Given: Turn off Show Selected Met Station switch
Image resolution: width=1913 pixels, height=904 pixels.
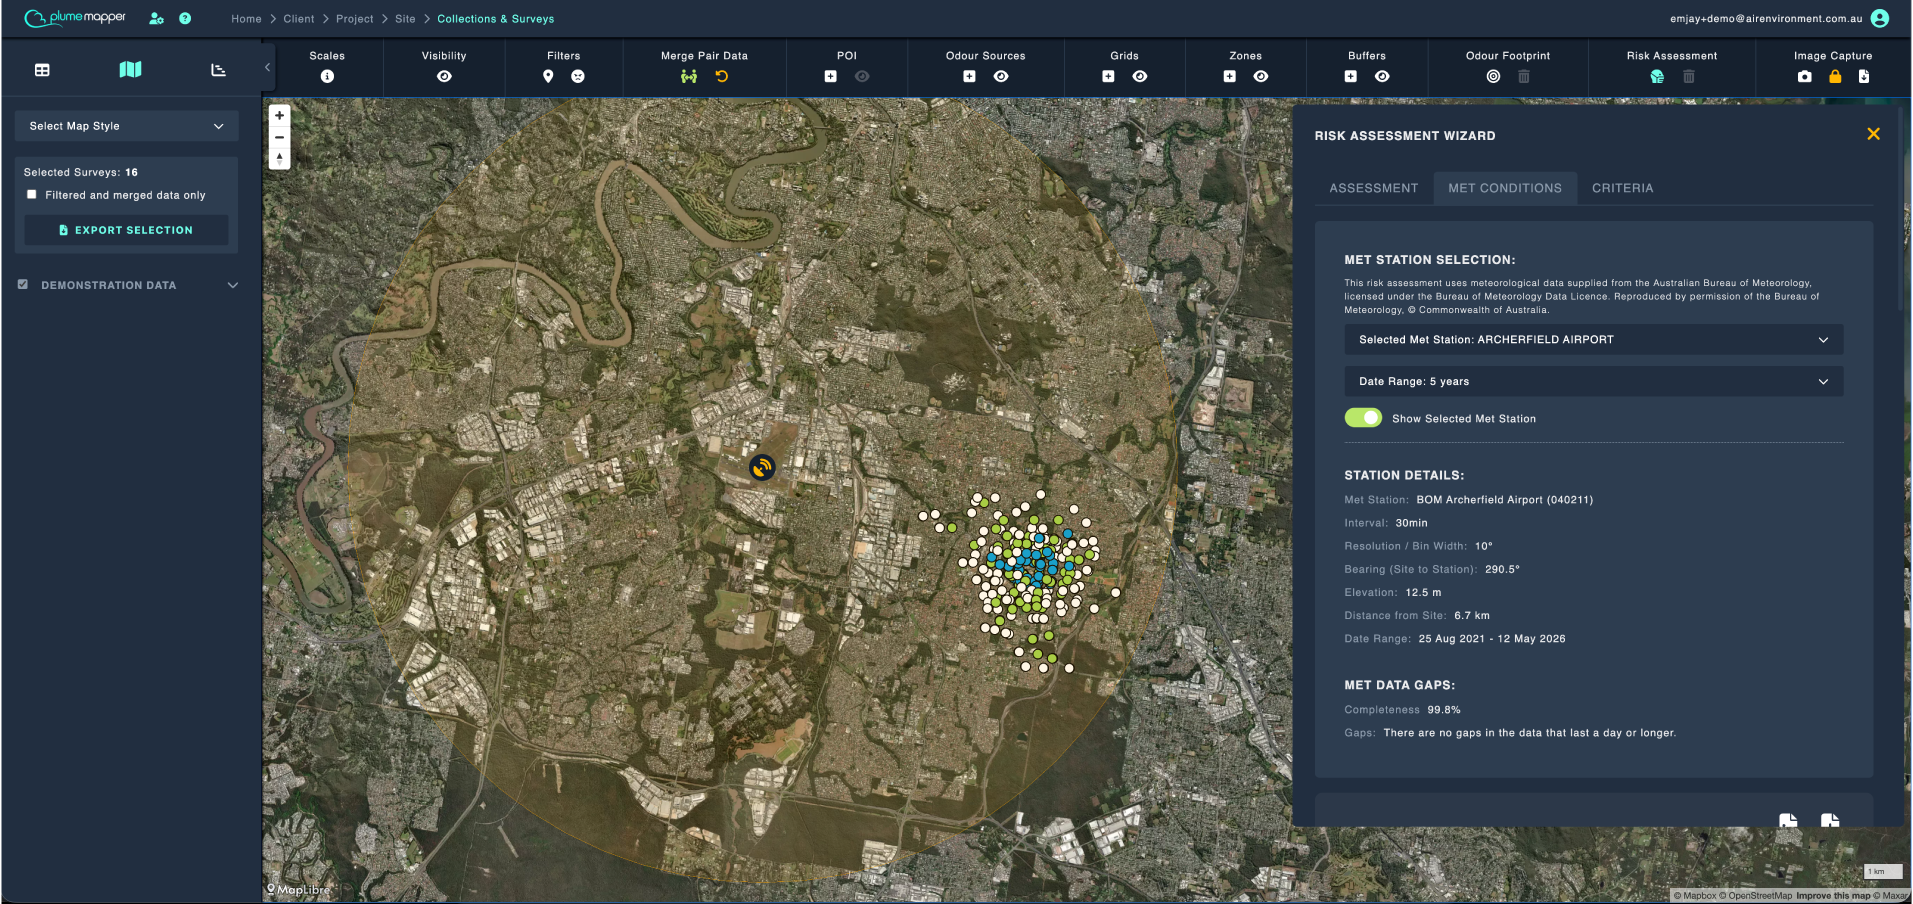Looking at the screenshot, I should 1363,418.
